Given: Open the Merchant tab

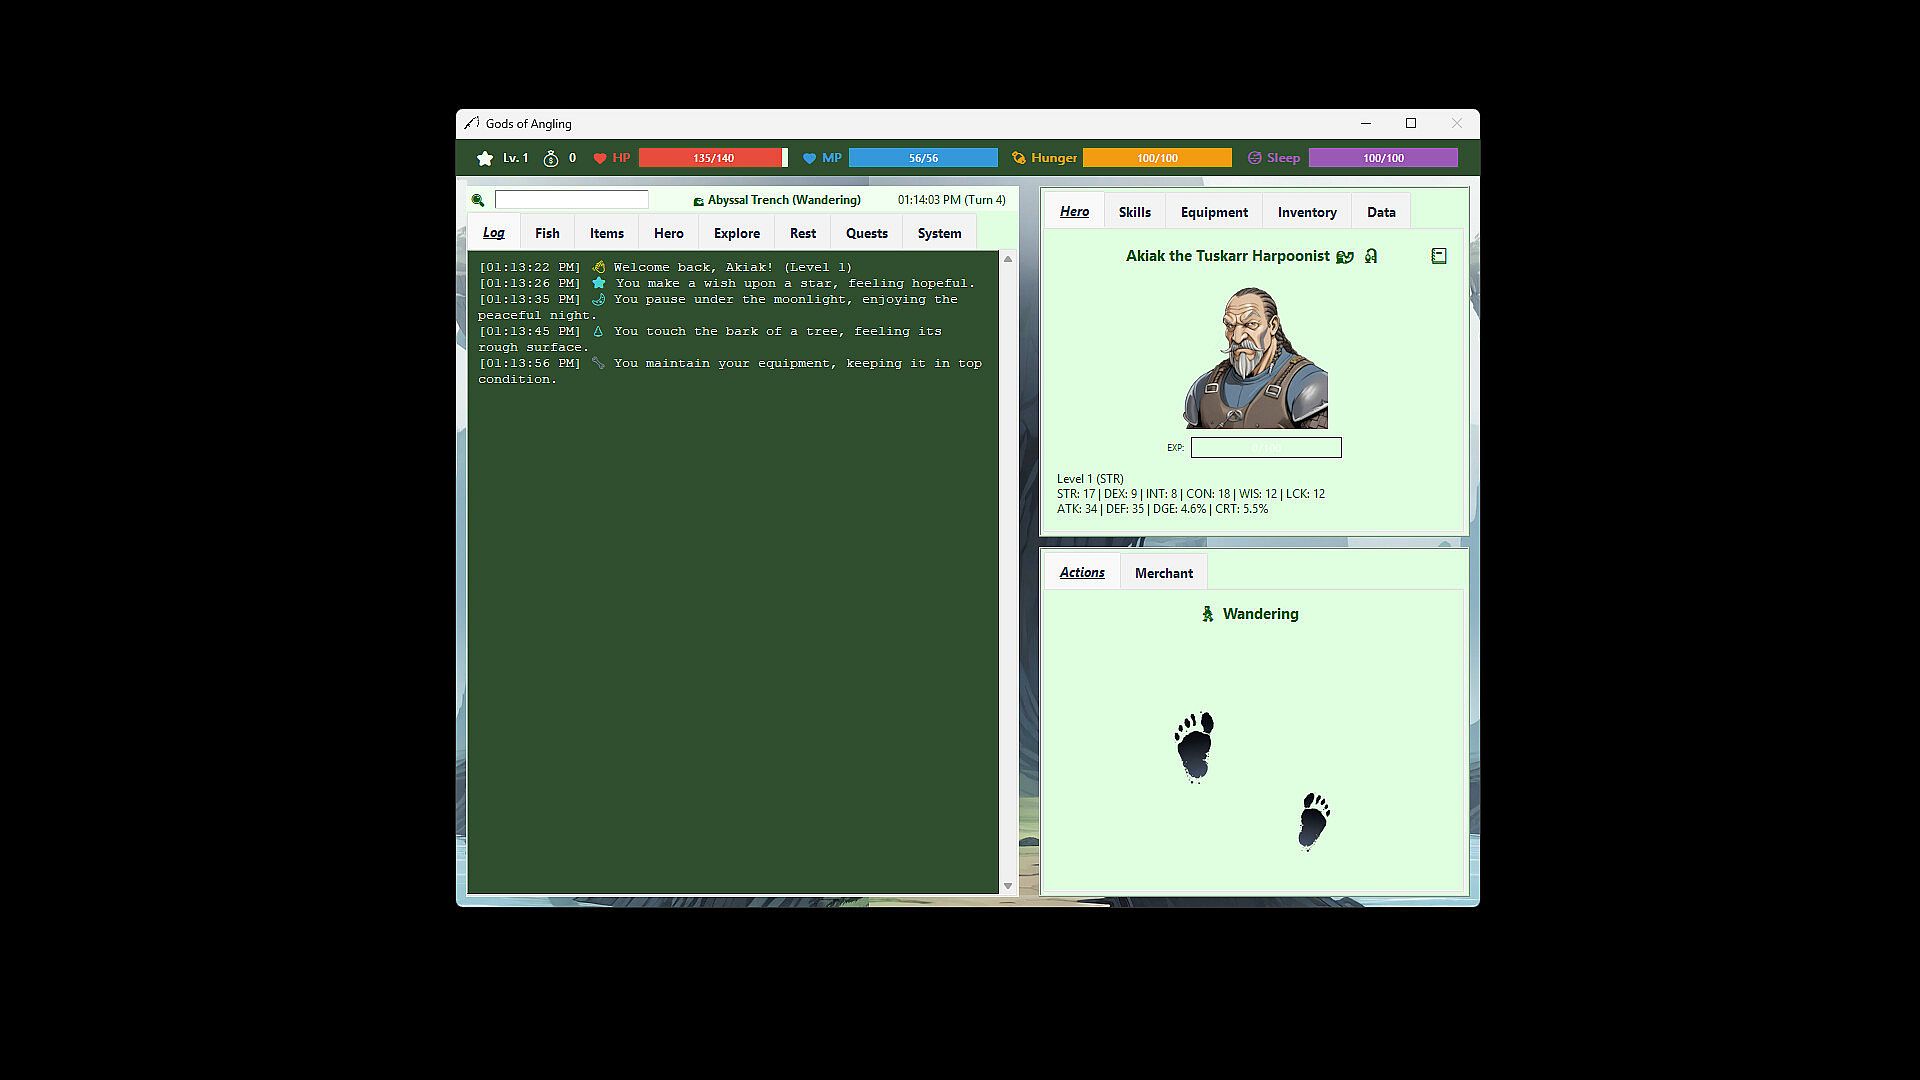Looking at the screenshot, I should (x=1163, y=573).
